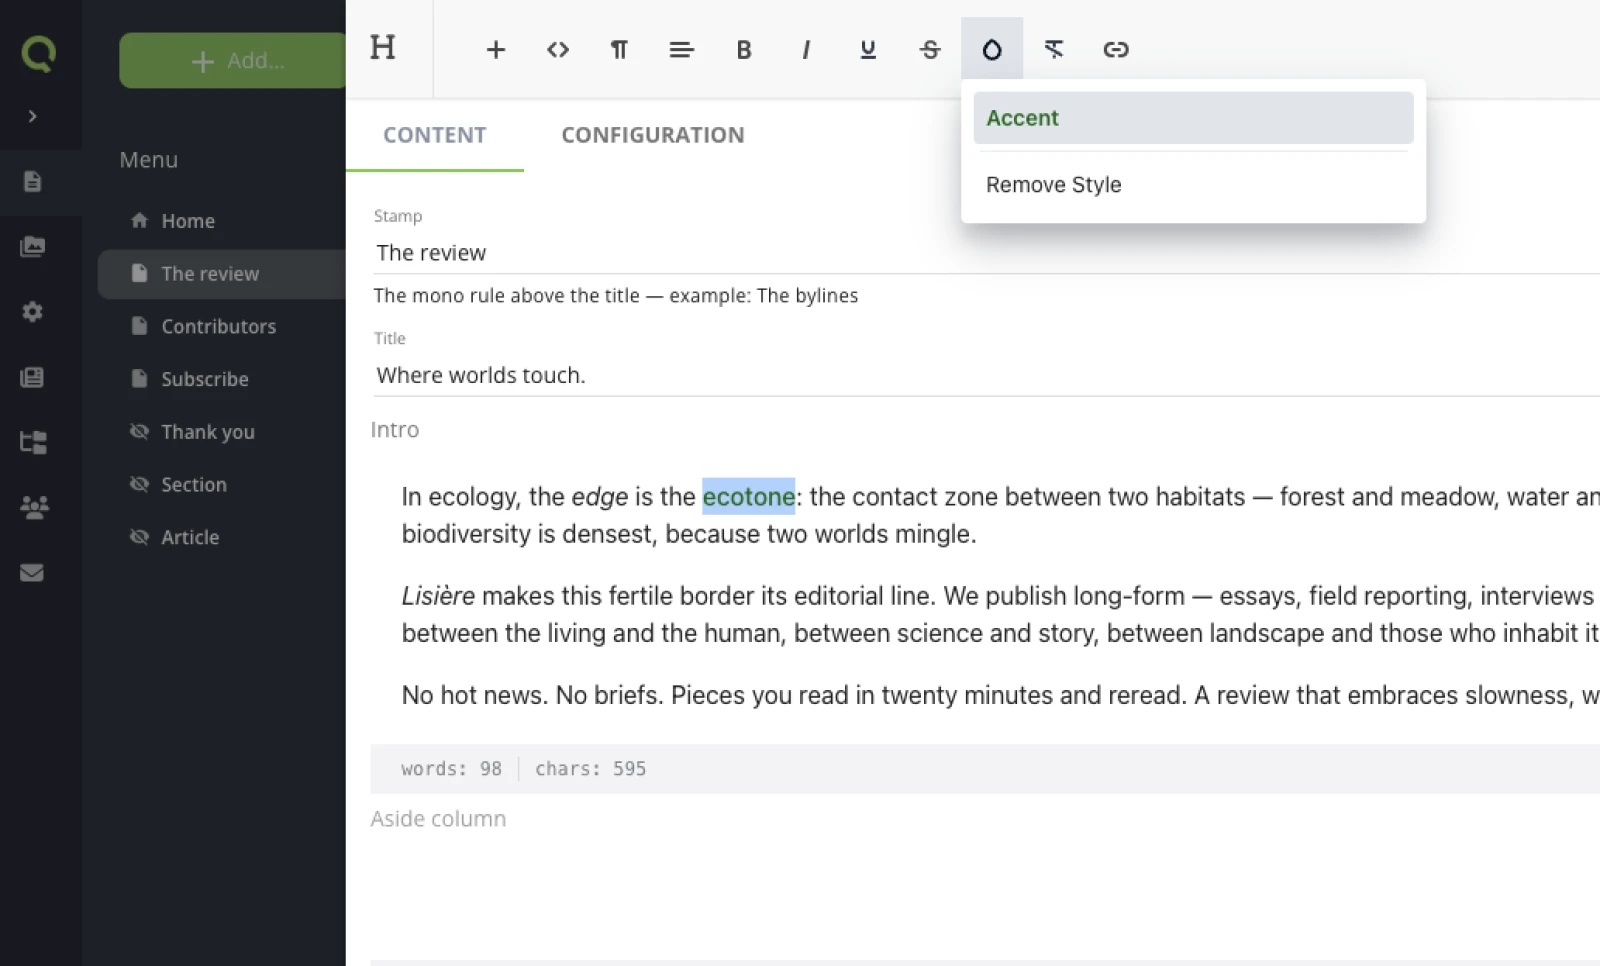The width and height of the screenshot is (1600, 966).
Task: Click the hidden eye icon beside Article
Action: click(139, 536)
